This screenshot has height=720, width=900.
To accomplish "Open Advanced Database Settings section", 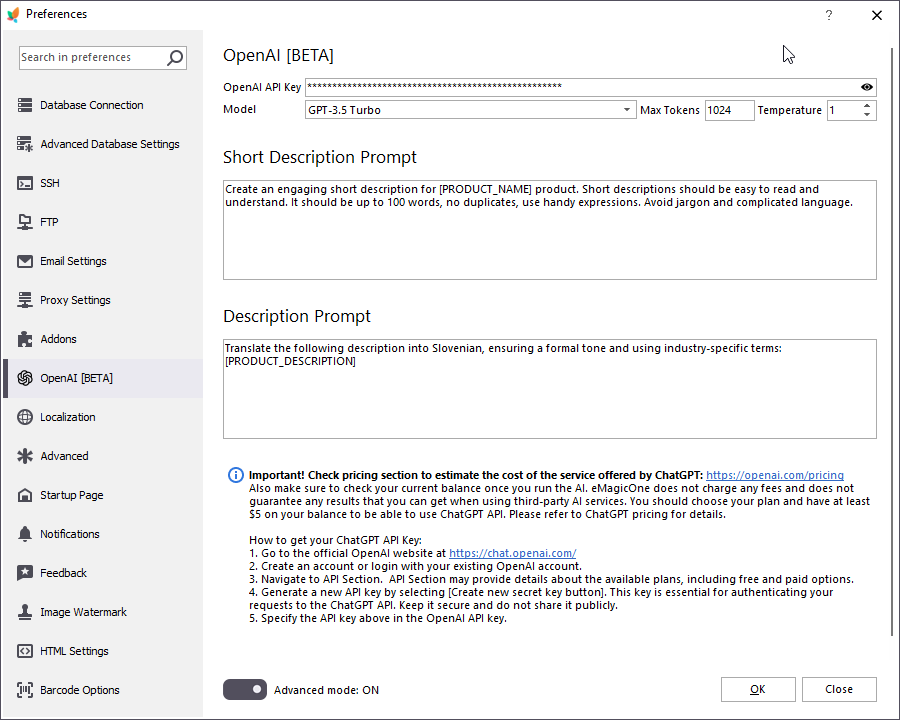I will (x=103, y=144).
